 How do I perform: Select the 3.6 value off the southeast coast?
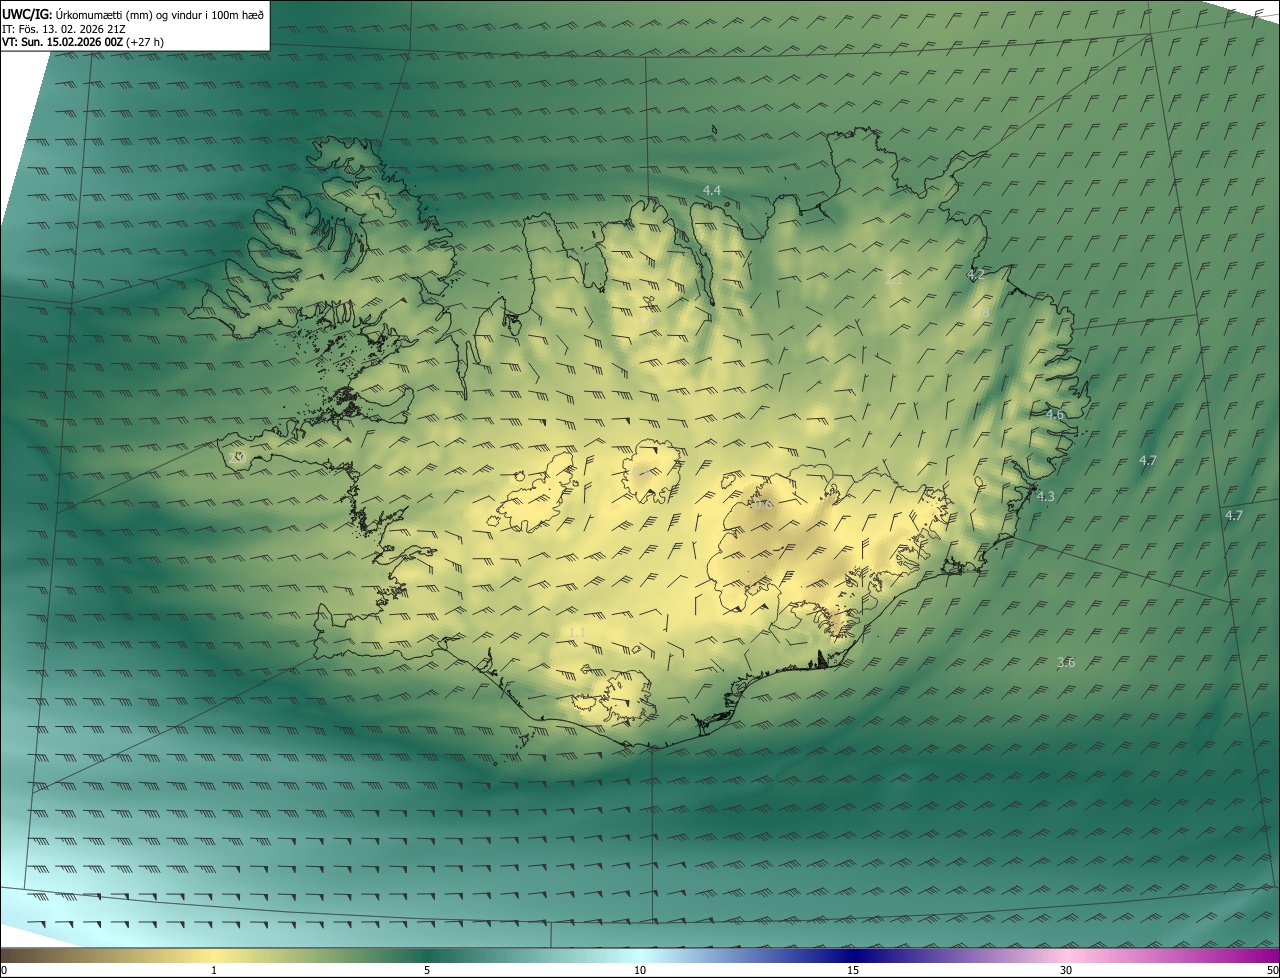click(x=1066, y=662)
